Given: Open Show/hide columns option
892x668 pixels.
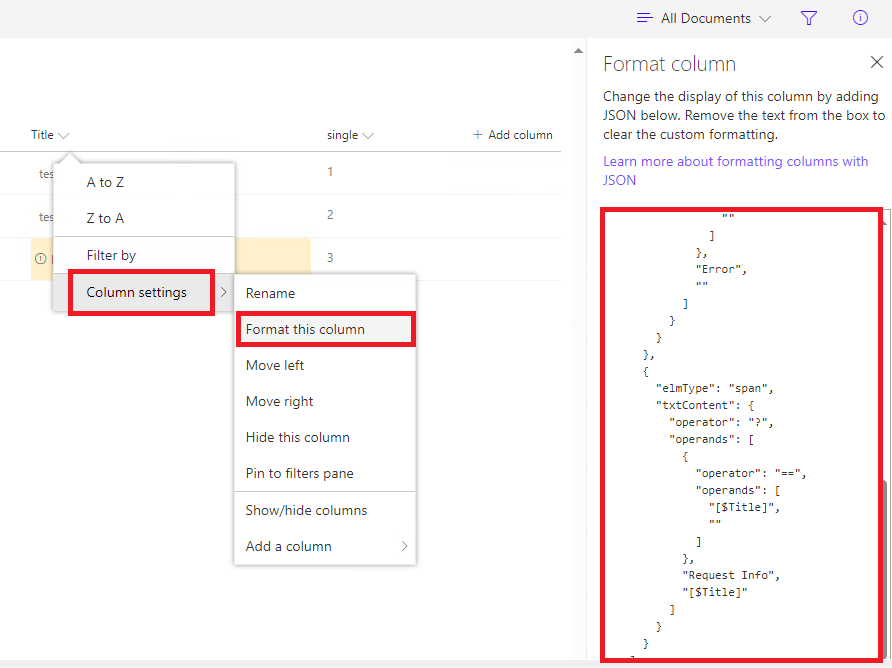Looking at the screenshot, I should point(325,510).
